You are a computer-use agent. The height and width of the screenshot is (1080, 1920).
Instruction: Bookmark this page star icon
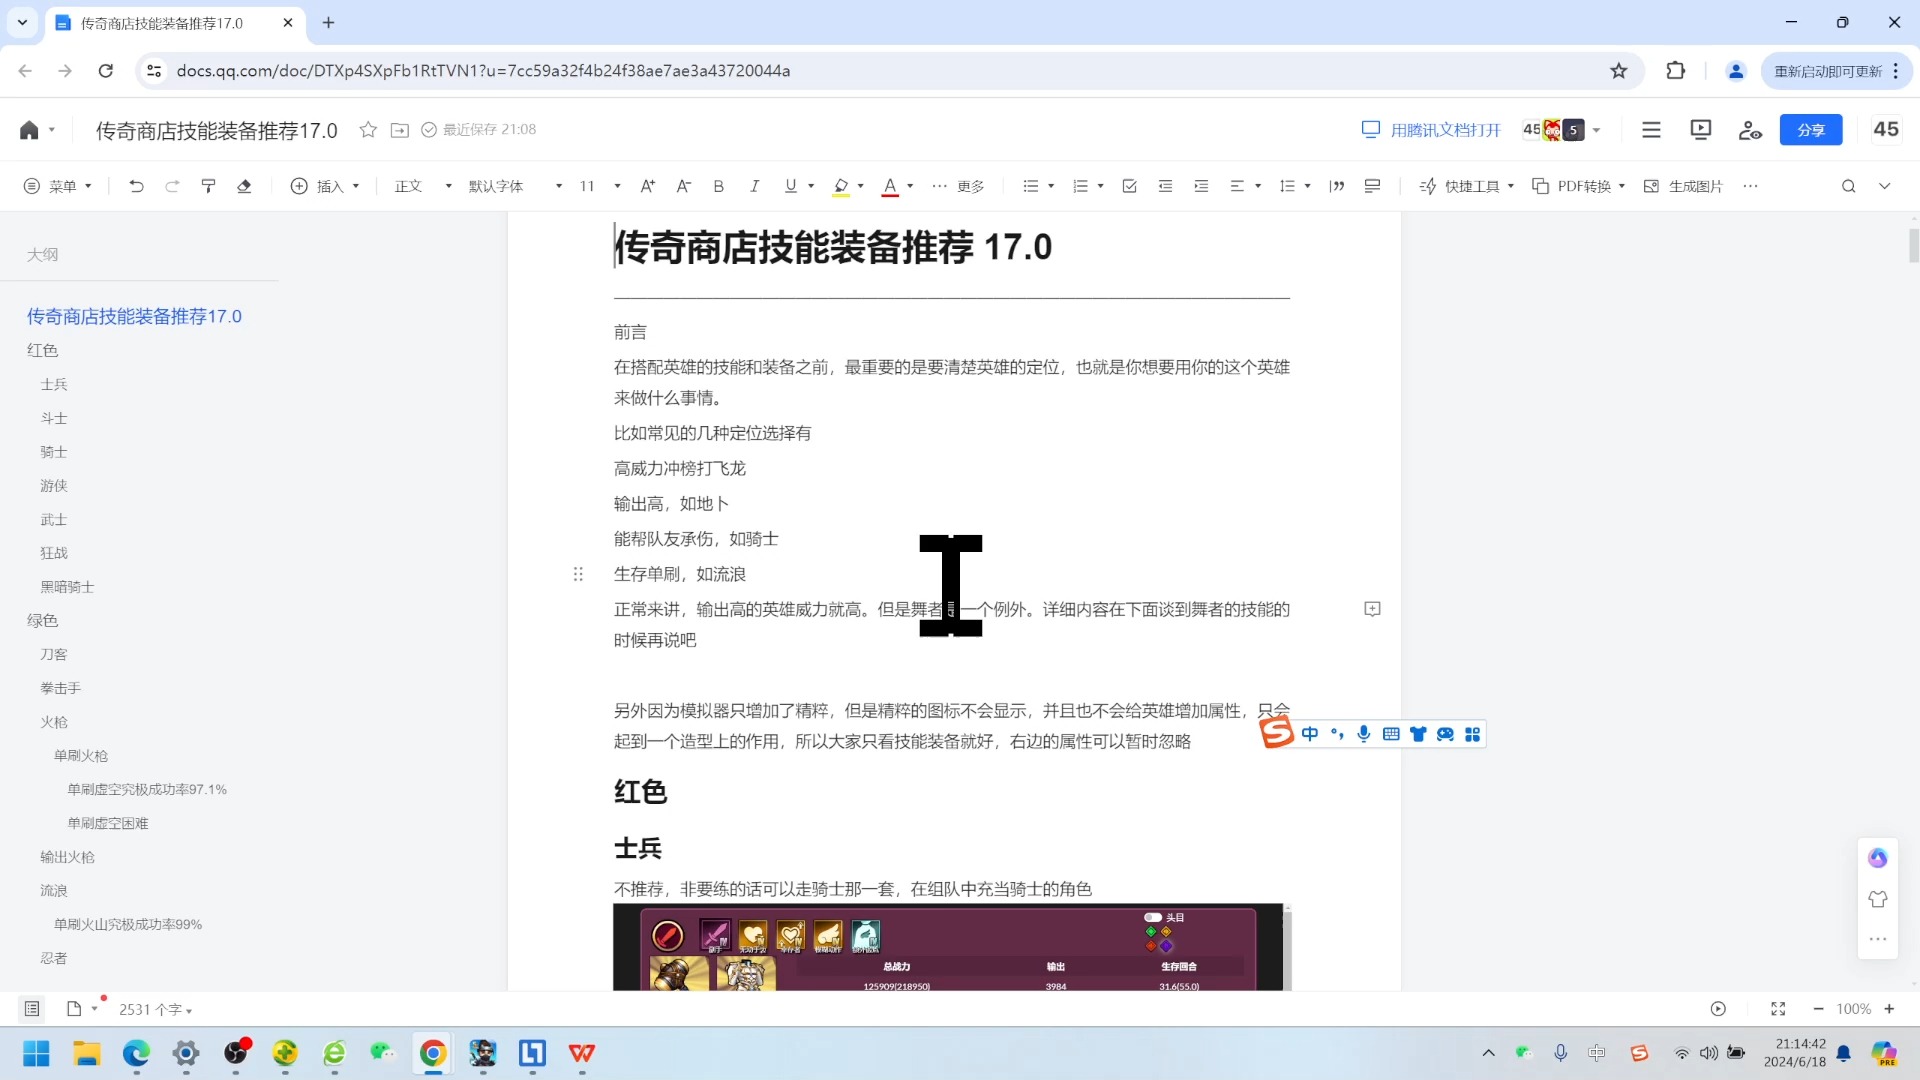(x=1619, y=71)
